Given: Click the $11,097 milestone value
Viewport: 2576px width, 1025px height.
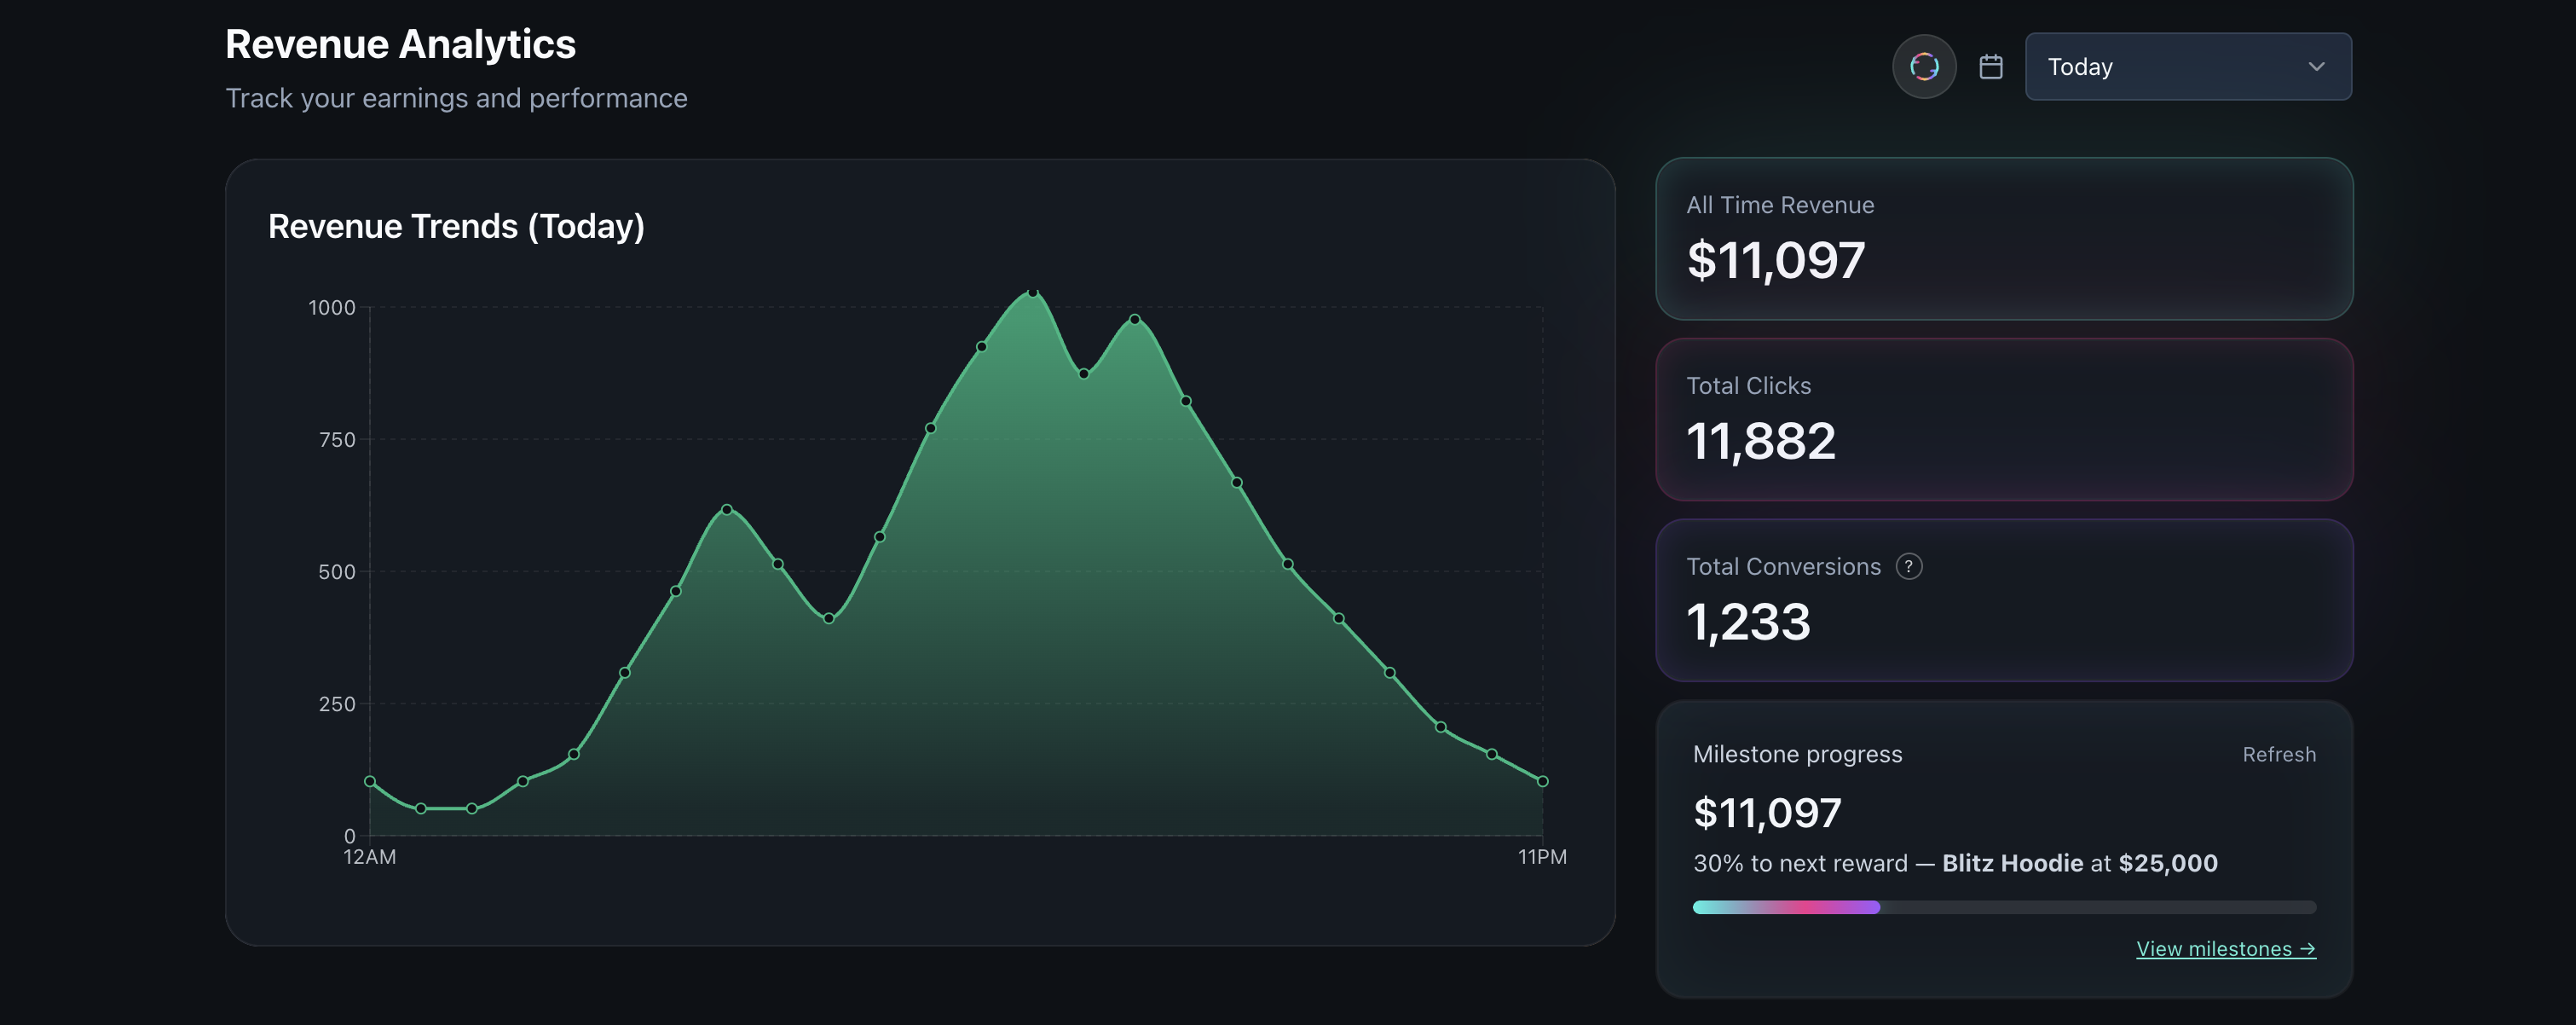Looking at the screenshot, I should tap(1766, 812).
